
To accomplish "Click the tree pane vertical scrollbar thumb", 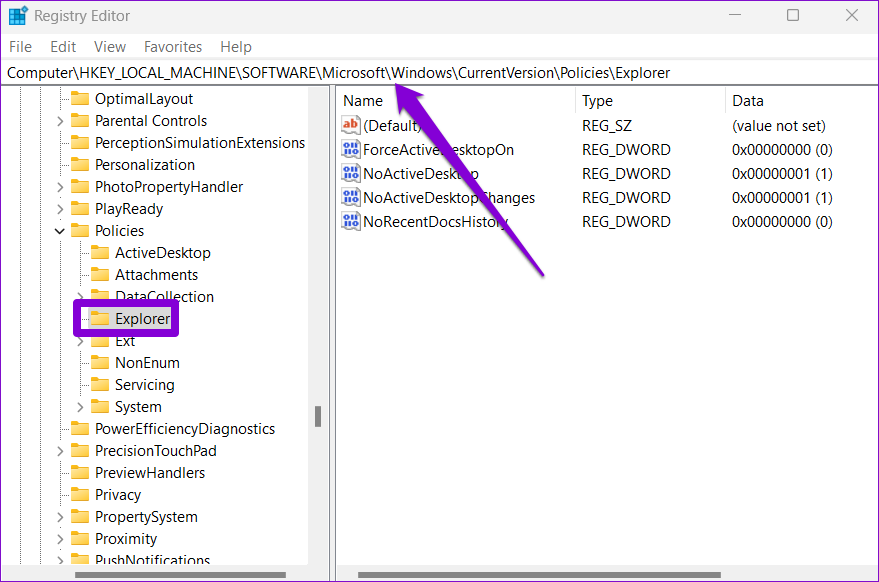I will pos(318,417).
